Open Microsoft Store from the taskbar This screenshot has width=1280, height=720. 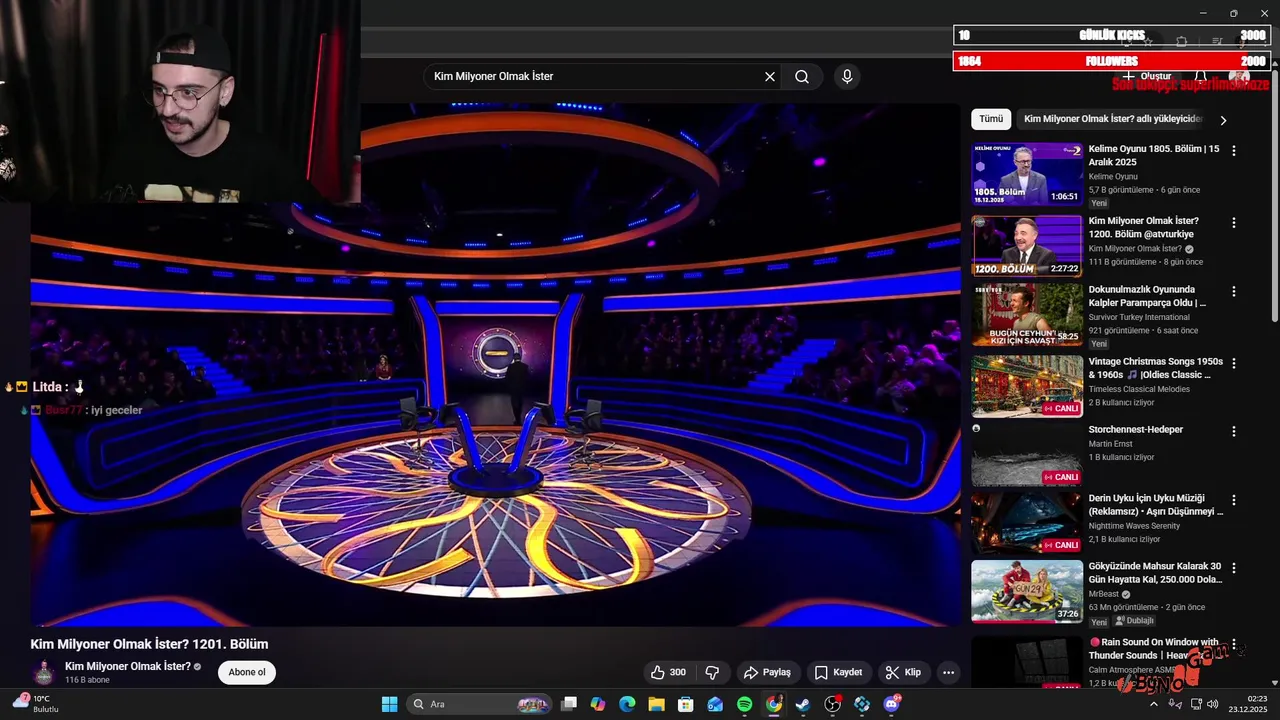(x=686, y=704)
